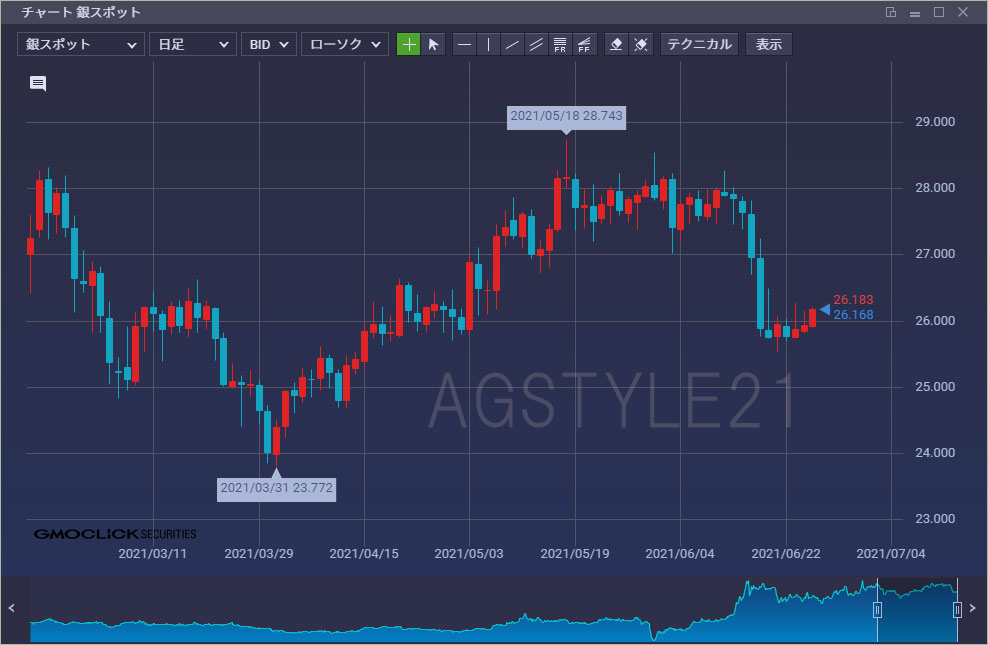This screenshot has width=988, height=645.
Task: Select the vertical line drawing tool
Action: pos(488,44)
